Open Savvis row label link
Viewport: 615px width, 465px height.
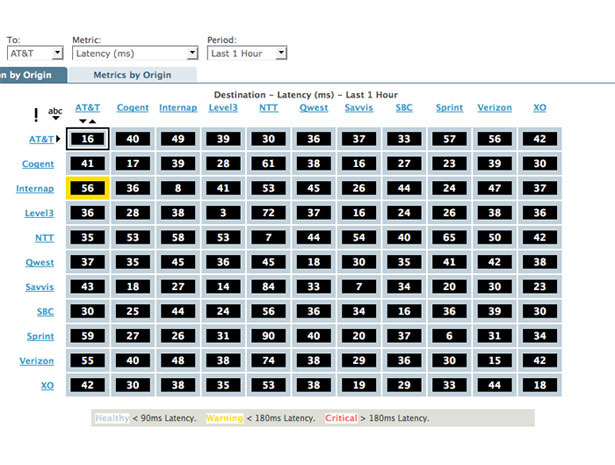coord(40,287)
